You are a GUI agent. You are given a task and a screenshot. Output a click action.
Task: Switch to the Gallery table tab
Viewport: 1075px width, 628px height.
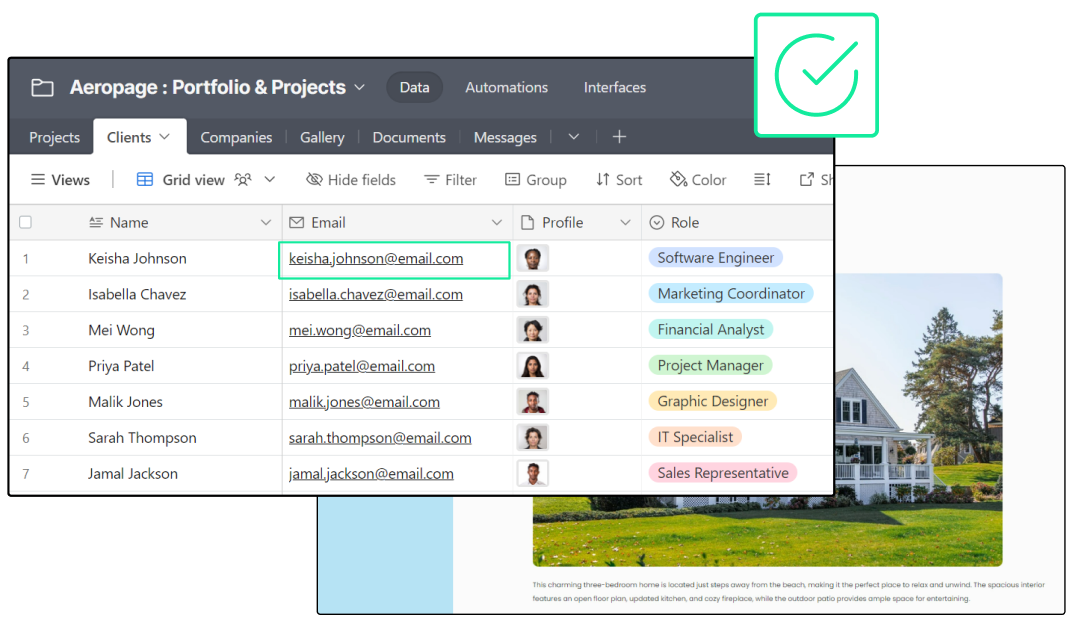(322, 137)
